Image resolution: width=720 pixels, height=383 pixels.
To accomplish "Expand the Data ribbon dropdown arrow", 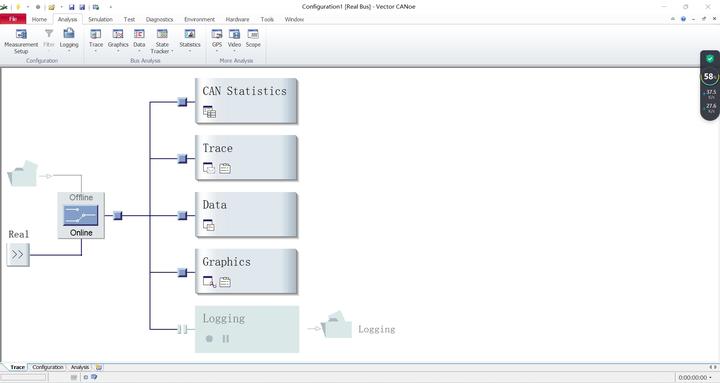I will click(x=139, y=51).
